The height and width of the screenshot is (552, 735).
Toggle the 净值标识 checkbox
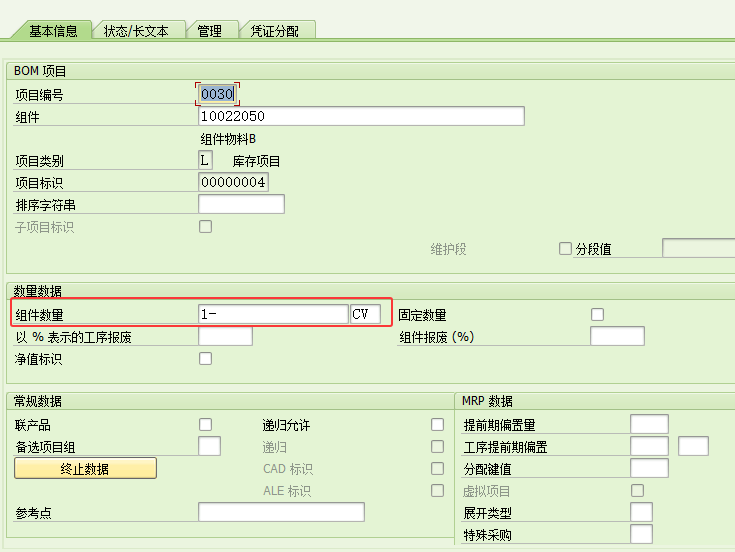[x=205, y=358]
